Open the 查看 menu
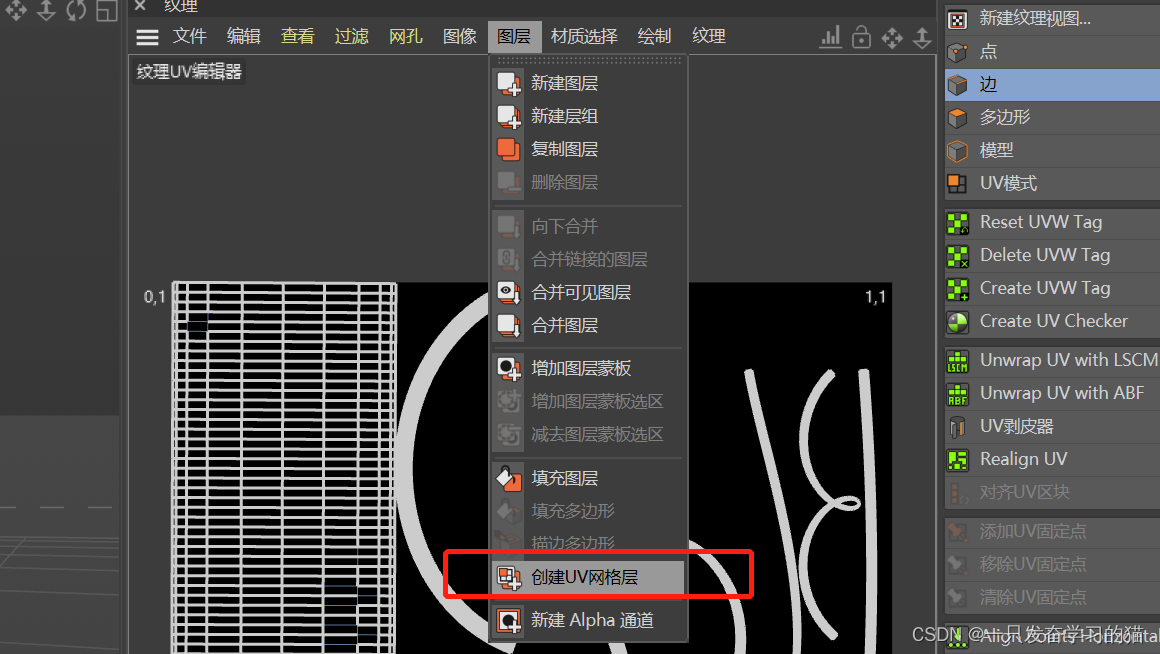 point(297,36)
